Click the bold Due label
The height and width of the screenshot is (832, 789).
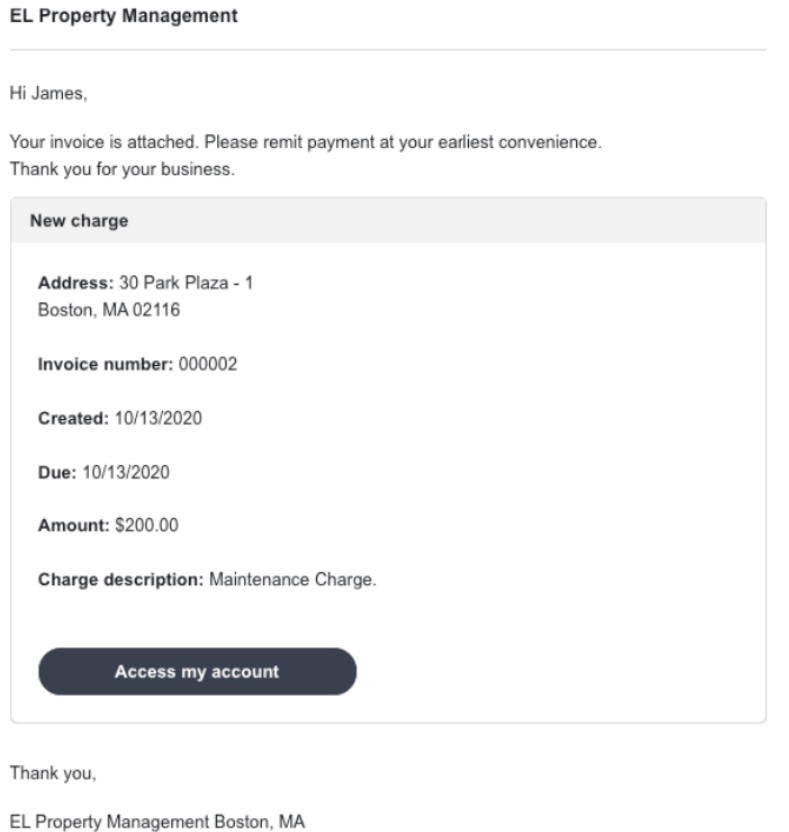(x=57, y=473)
